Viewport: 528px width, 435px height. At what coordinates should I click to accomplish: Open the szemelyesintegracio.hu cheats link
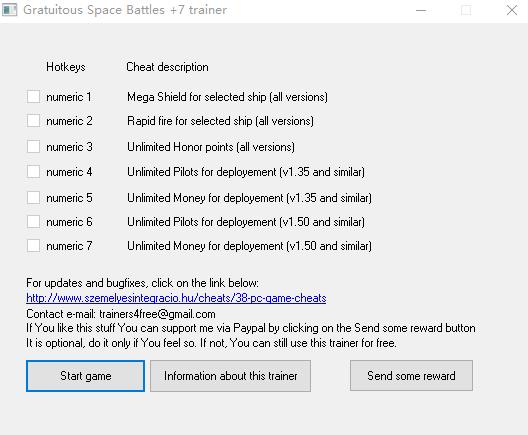176,298
